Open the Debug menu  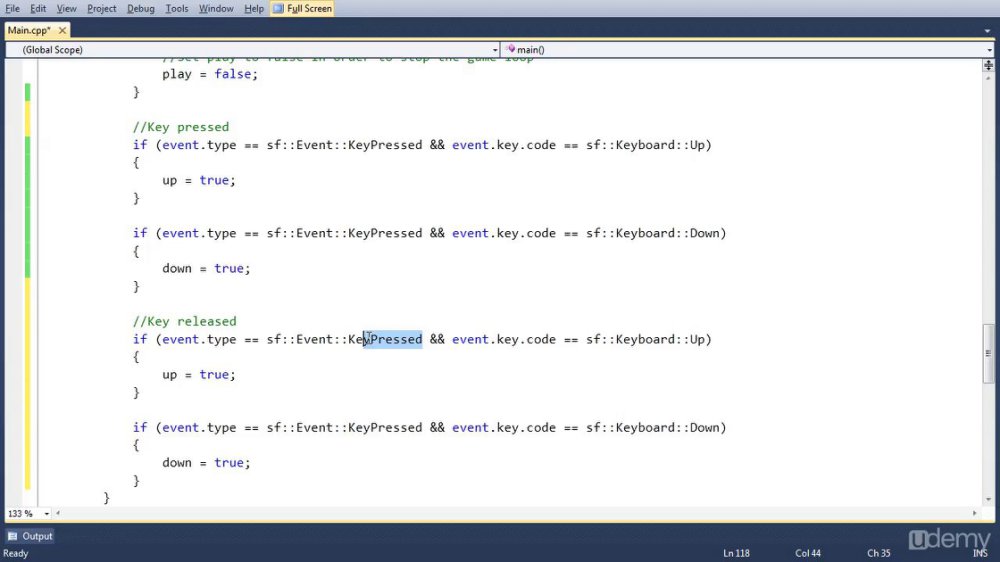tap(140, 8)
